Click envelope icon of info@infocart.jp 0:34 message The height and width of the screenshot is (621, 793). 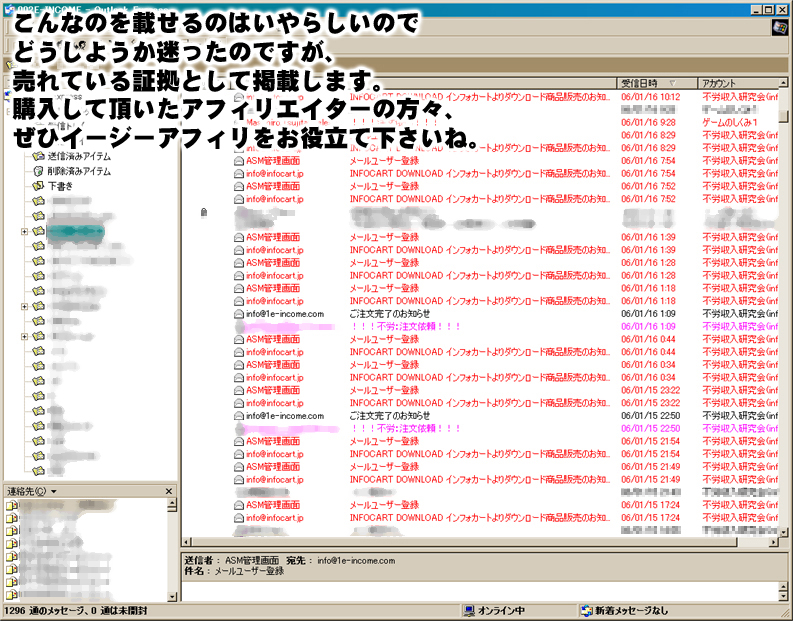point(239,377)
